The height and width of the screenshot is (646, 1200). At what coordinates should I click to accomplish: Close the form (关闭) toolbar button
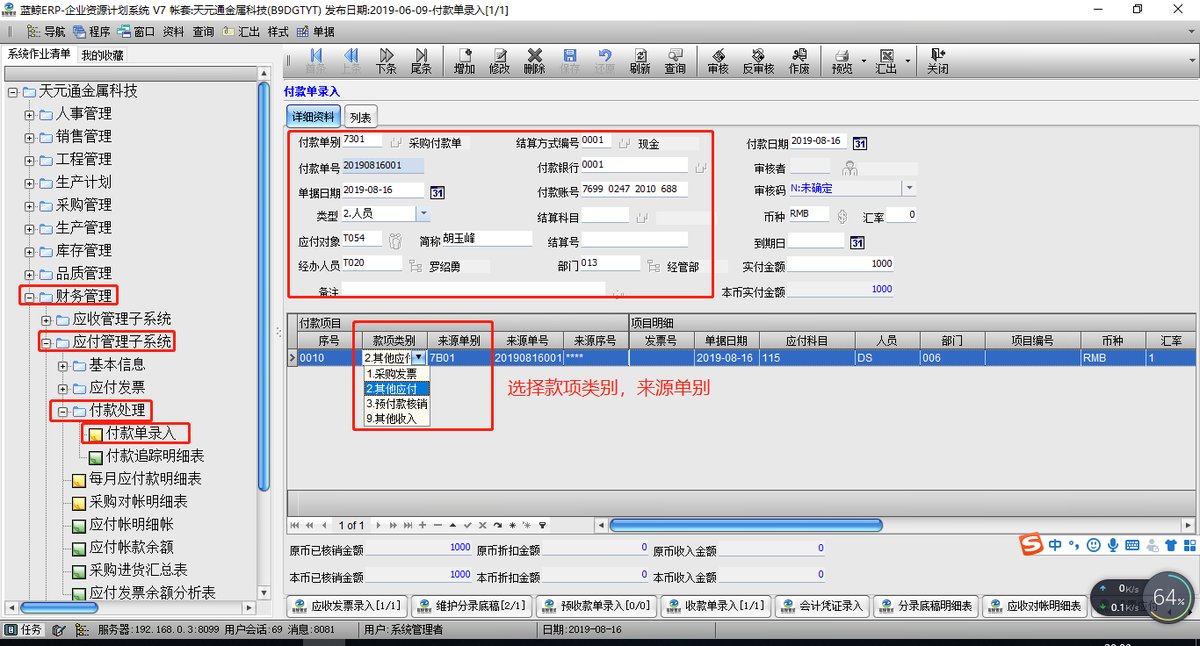coord(937,61)
